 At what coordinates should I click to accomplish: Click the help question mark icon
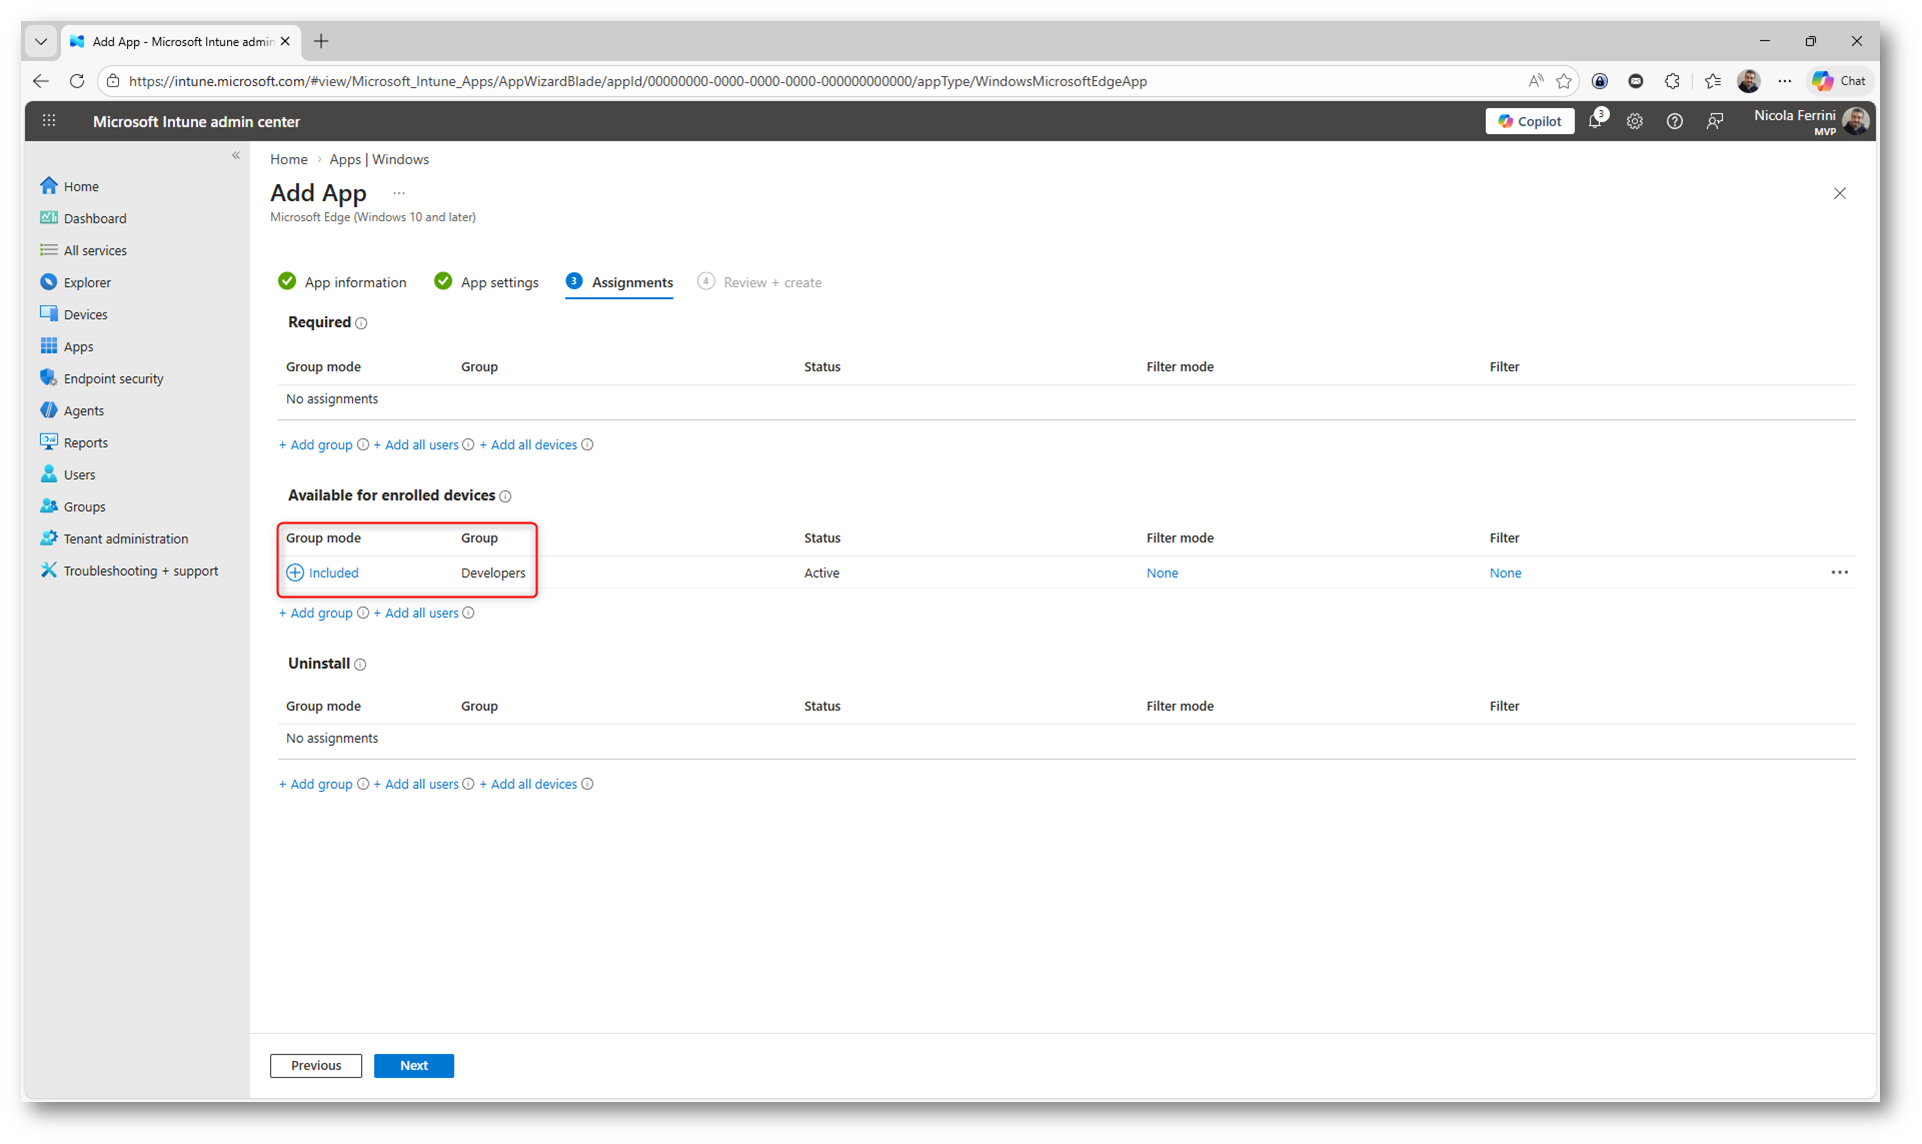coord(1674,121)
